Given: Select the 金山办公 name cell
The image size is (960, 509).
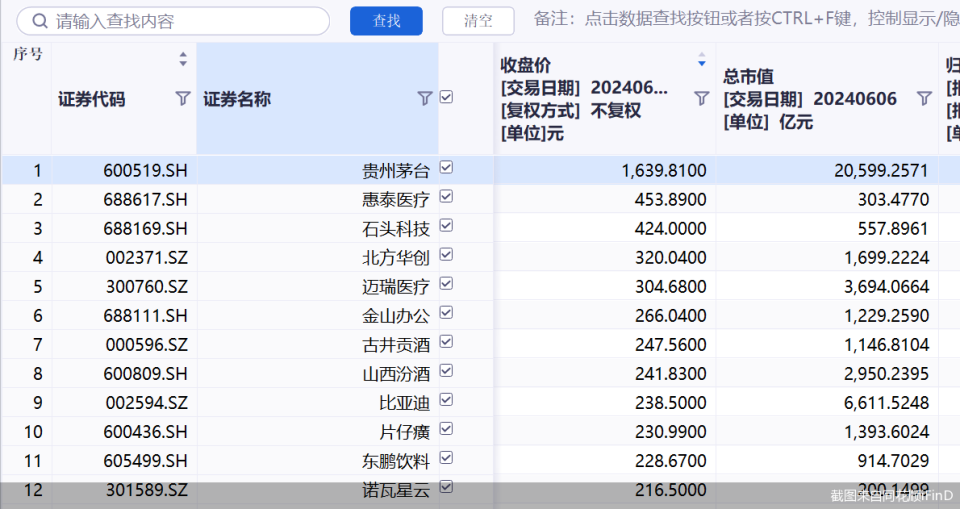Looking at the screenshot, I should (x=317, y=315).
